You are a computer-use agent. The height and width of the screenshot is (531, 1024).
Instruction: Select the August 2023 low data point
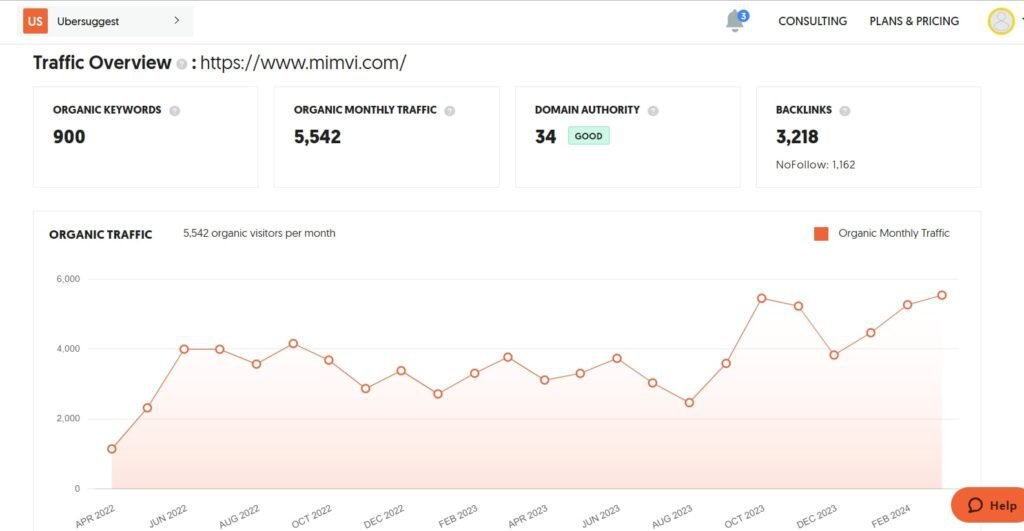(x=689, y=403)
